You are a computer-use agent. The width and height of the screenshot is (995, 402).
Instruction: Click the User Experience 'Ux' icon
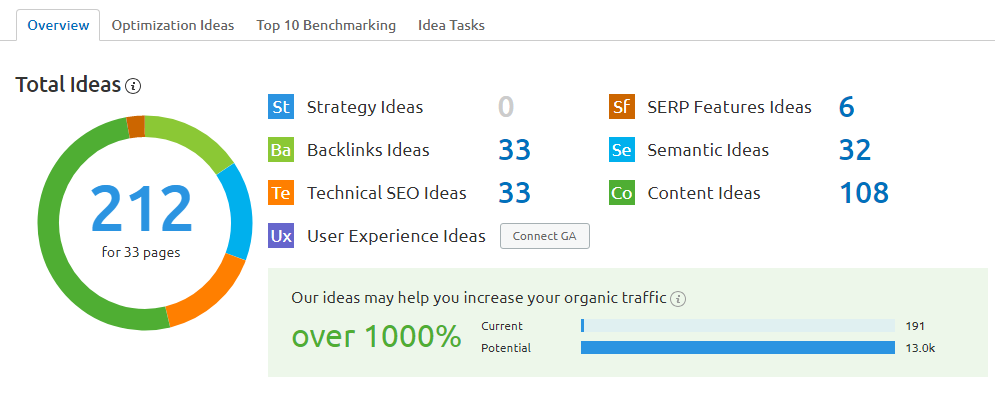(x=281, y=236)
